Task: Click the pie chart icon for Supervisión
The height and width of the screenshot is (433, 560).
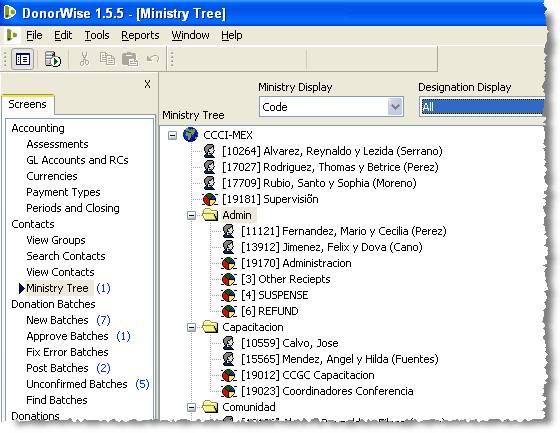Action: click(x=210, y=199)
